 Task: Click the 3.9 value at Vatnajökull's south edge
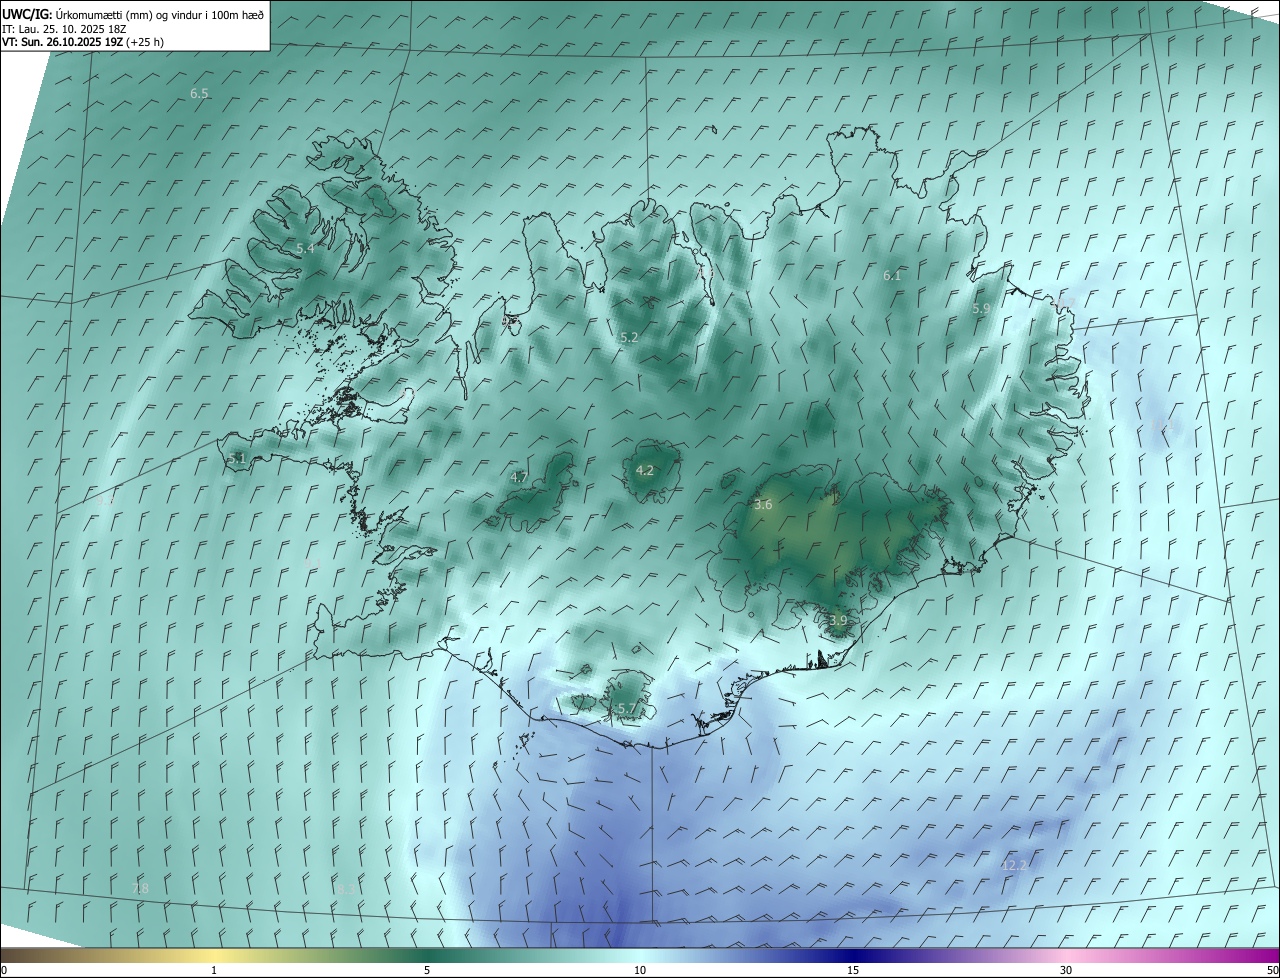pos(838,621)
